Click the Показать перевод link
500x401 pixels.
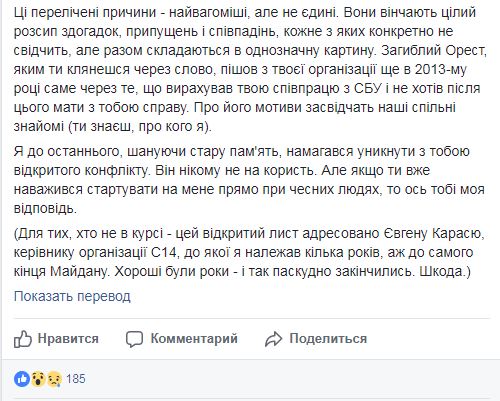(72, 296)
